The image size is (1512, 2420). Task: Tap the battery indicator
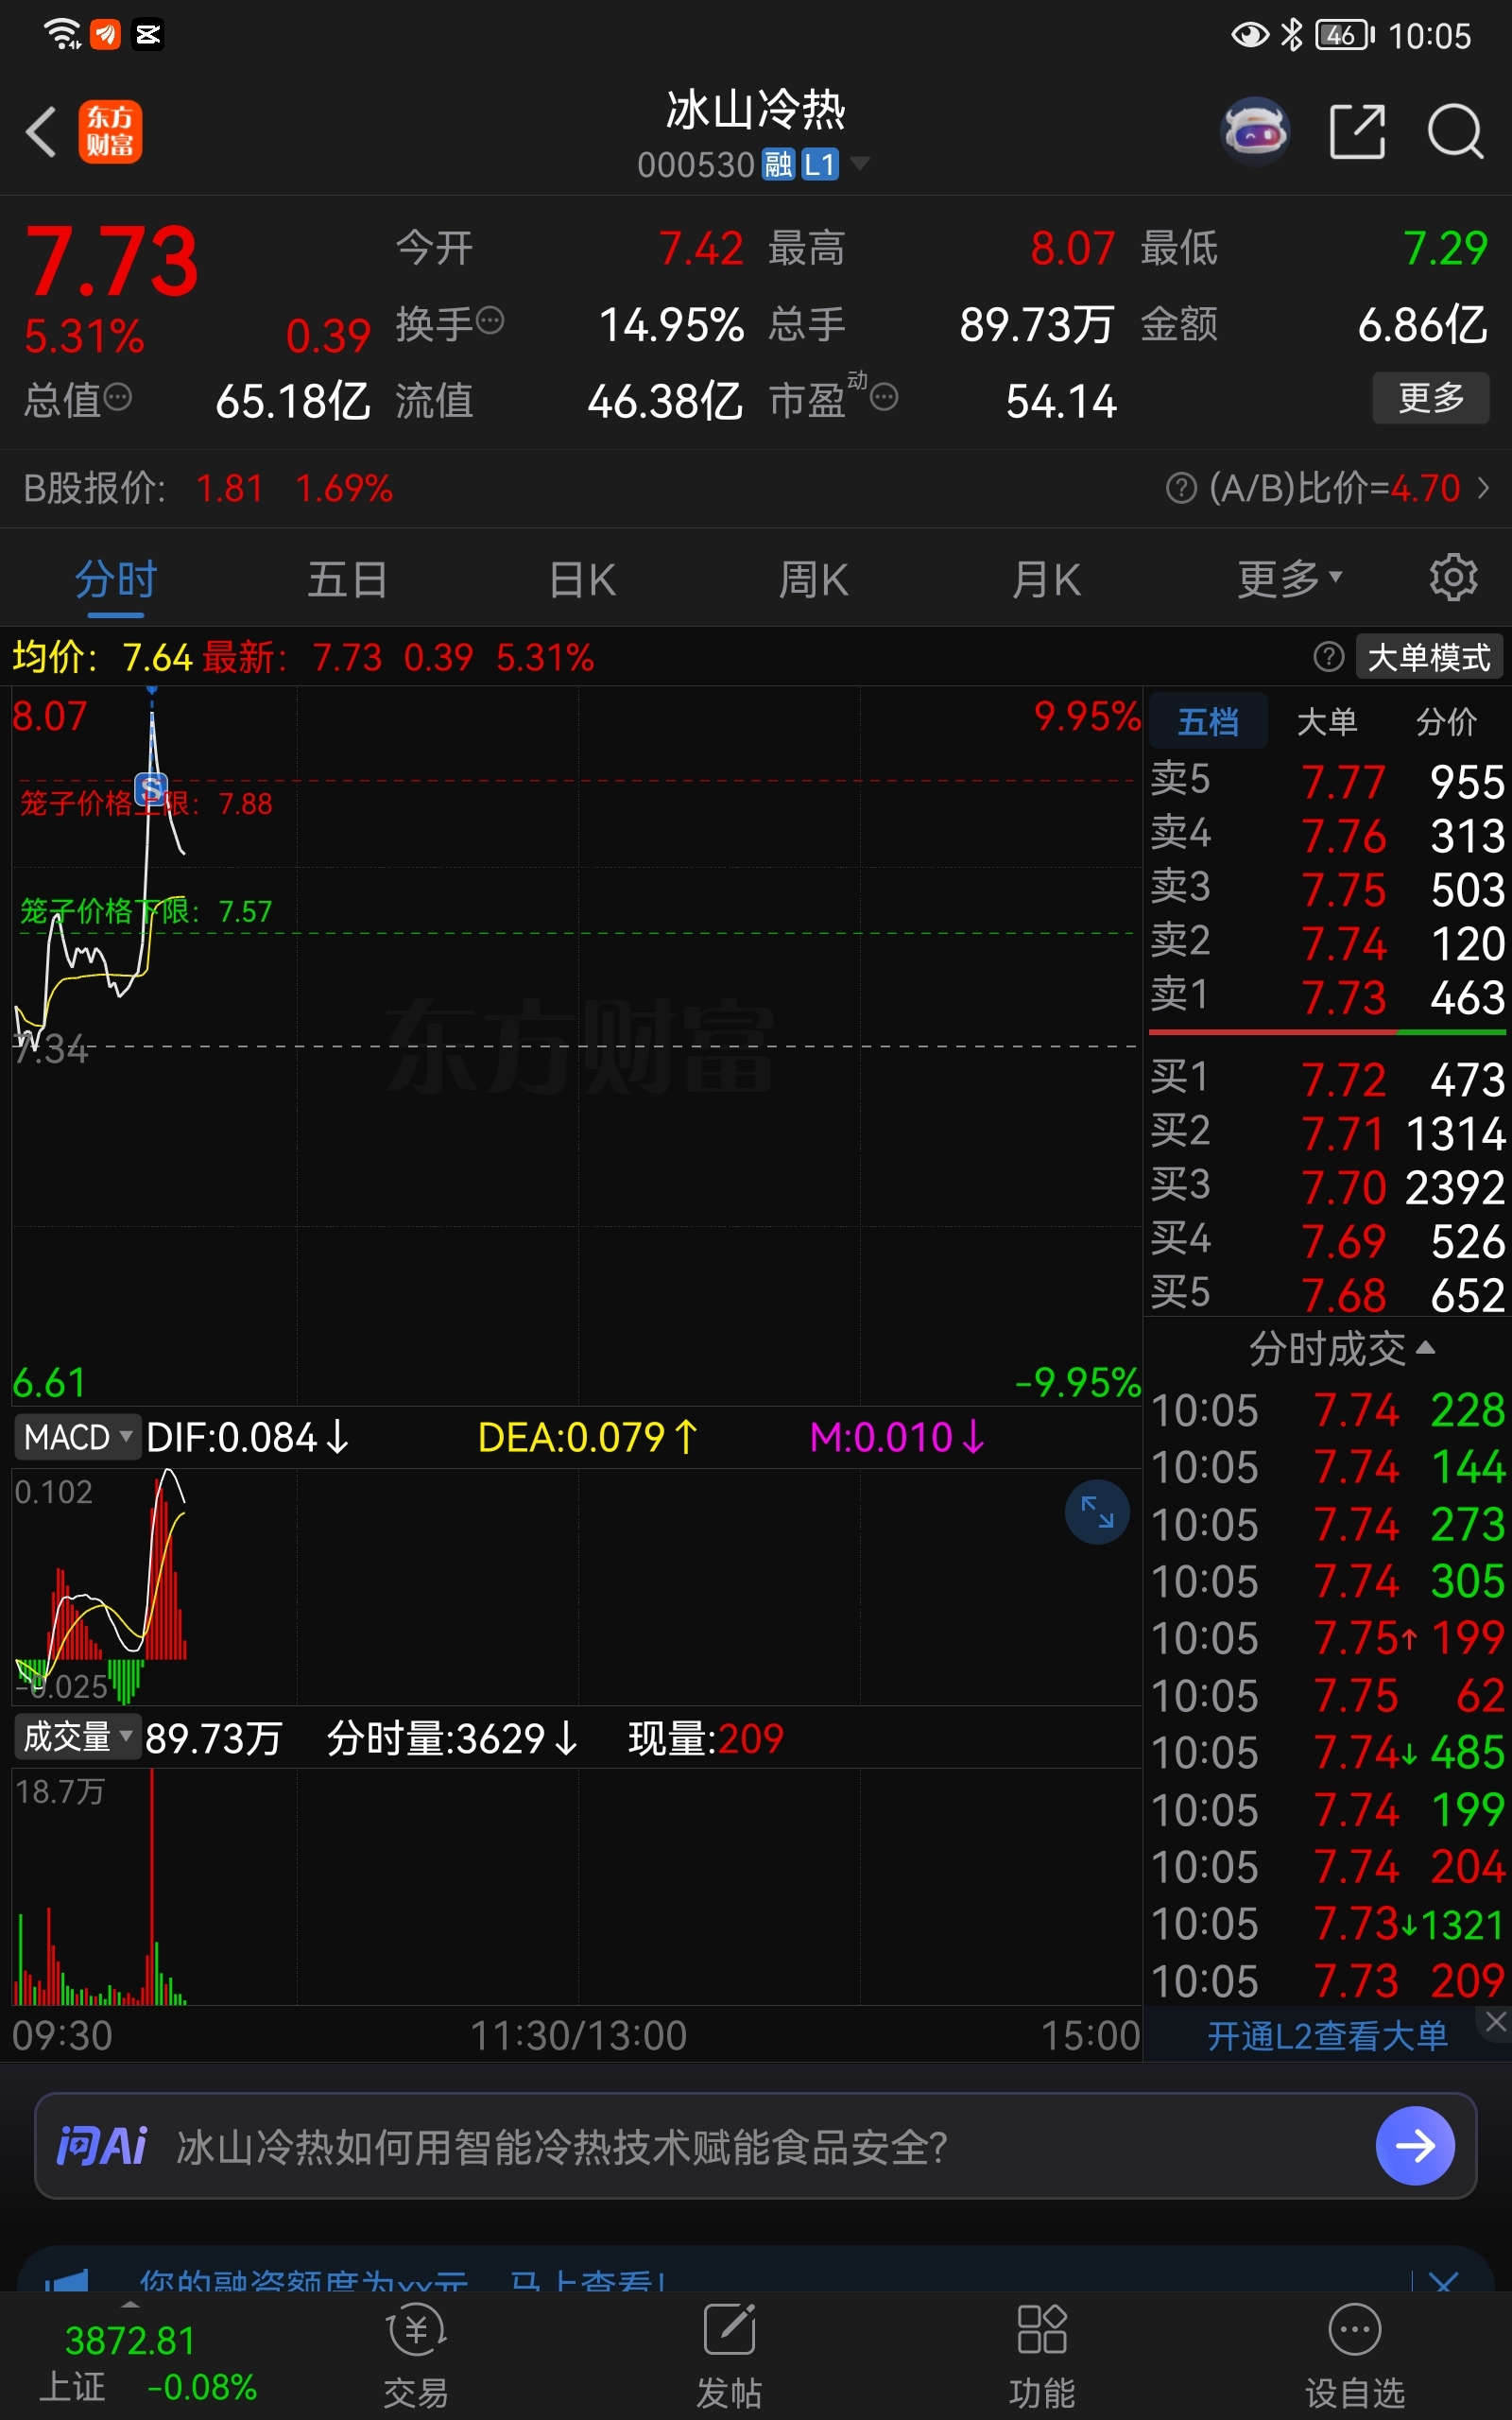click(1345, 35)
